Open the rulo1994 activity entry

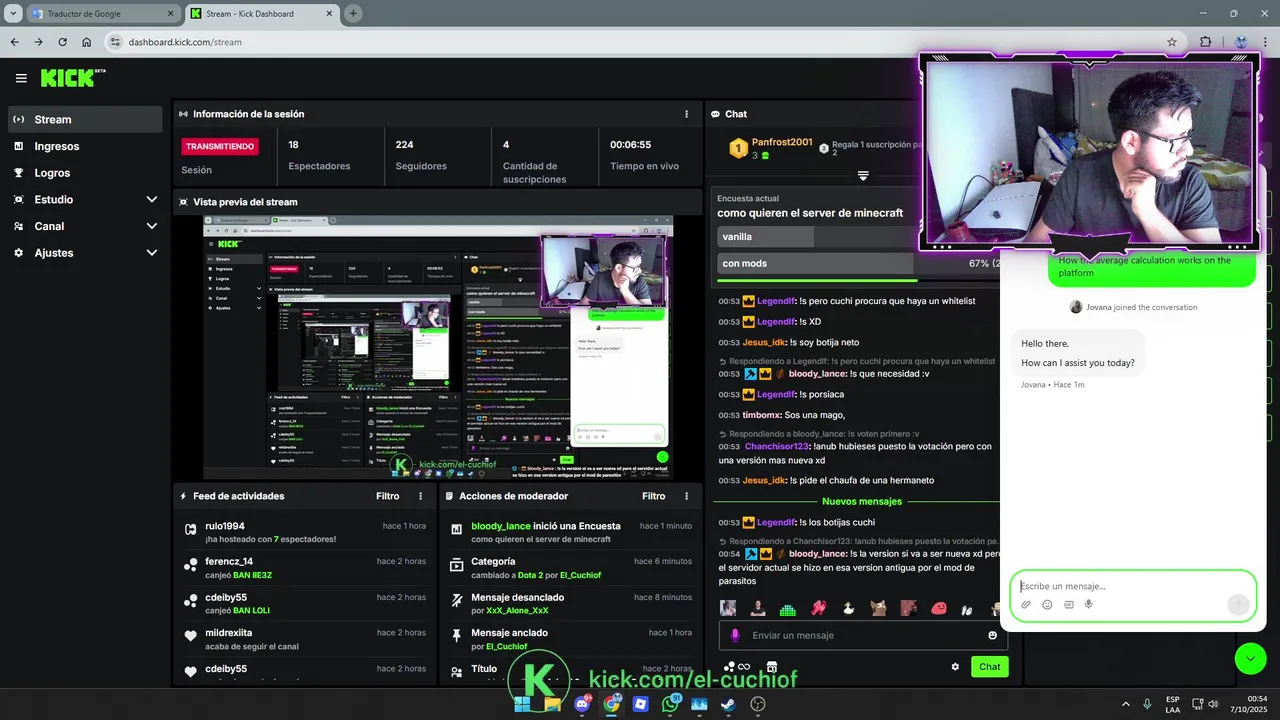click(x=304, y=532)
